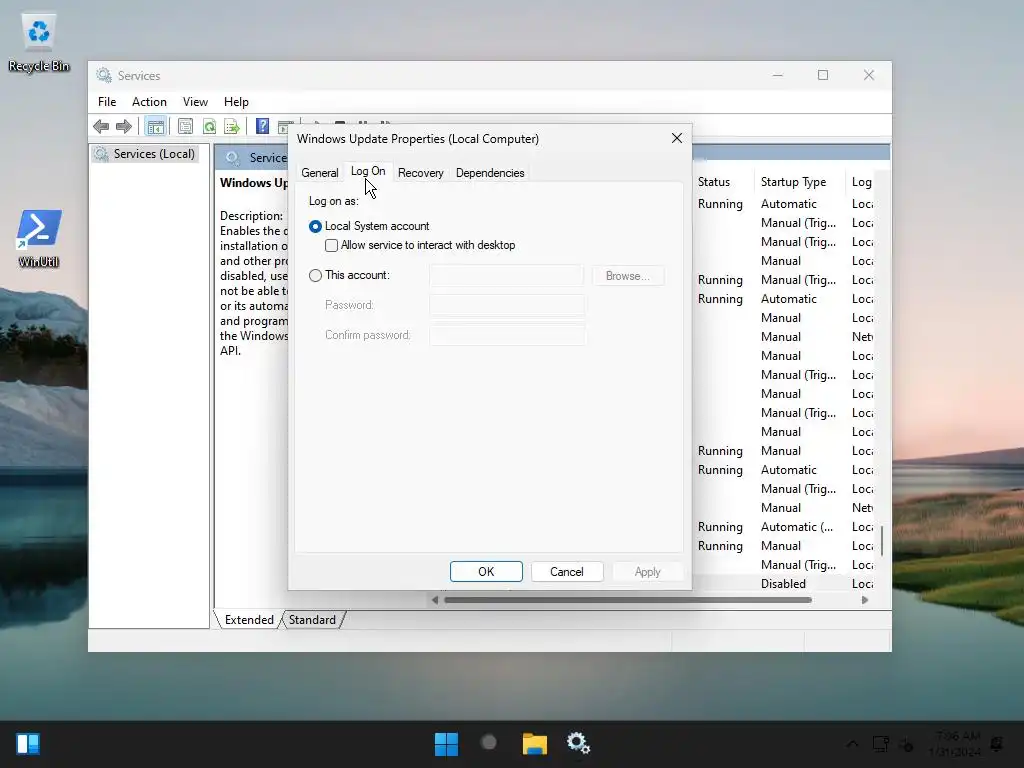The image size is (1024, 768).
Task: Click the Forward arrow in Services toolbar
Action: click(x=123, y=126)
